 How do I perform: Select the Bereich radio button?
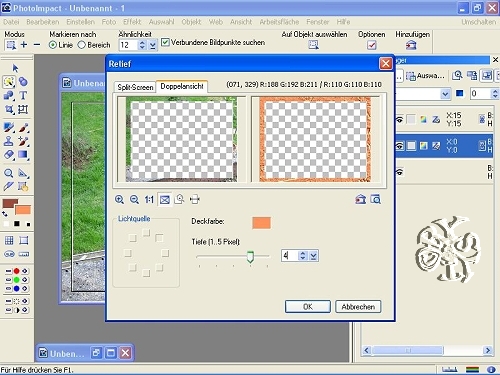[81, 45]
